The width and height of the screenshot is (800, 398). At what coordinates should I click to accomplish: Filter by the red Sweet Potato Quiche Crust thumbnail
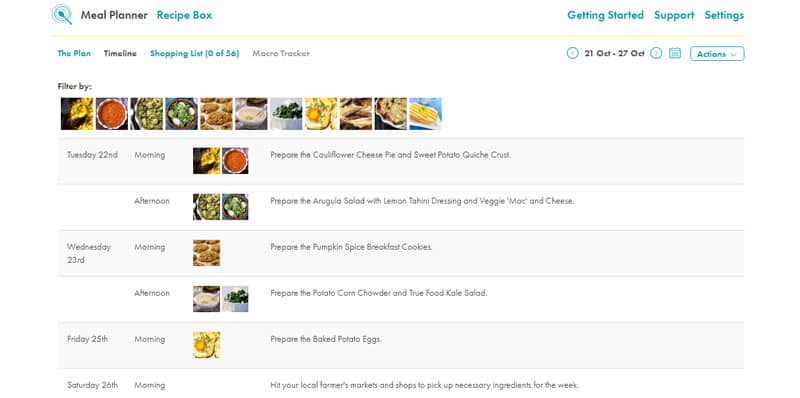click(112, 114)
